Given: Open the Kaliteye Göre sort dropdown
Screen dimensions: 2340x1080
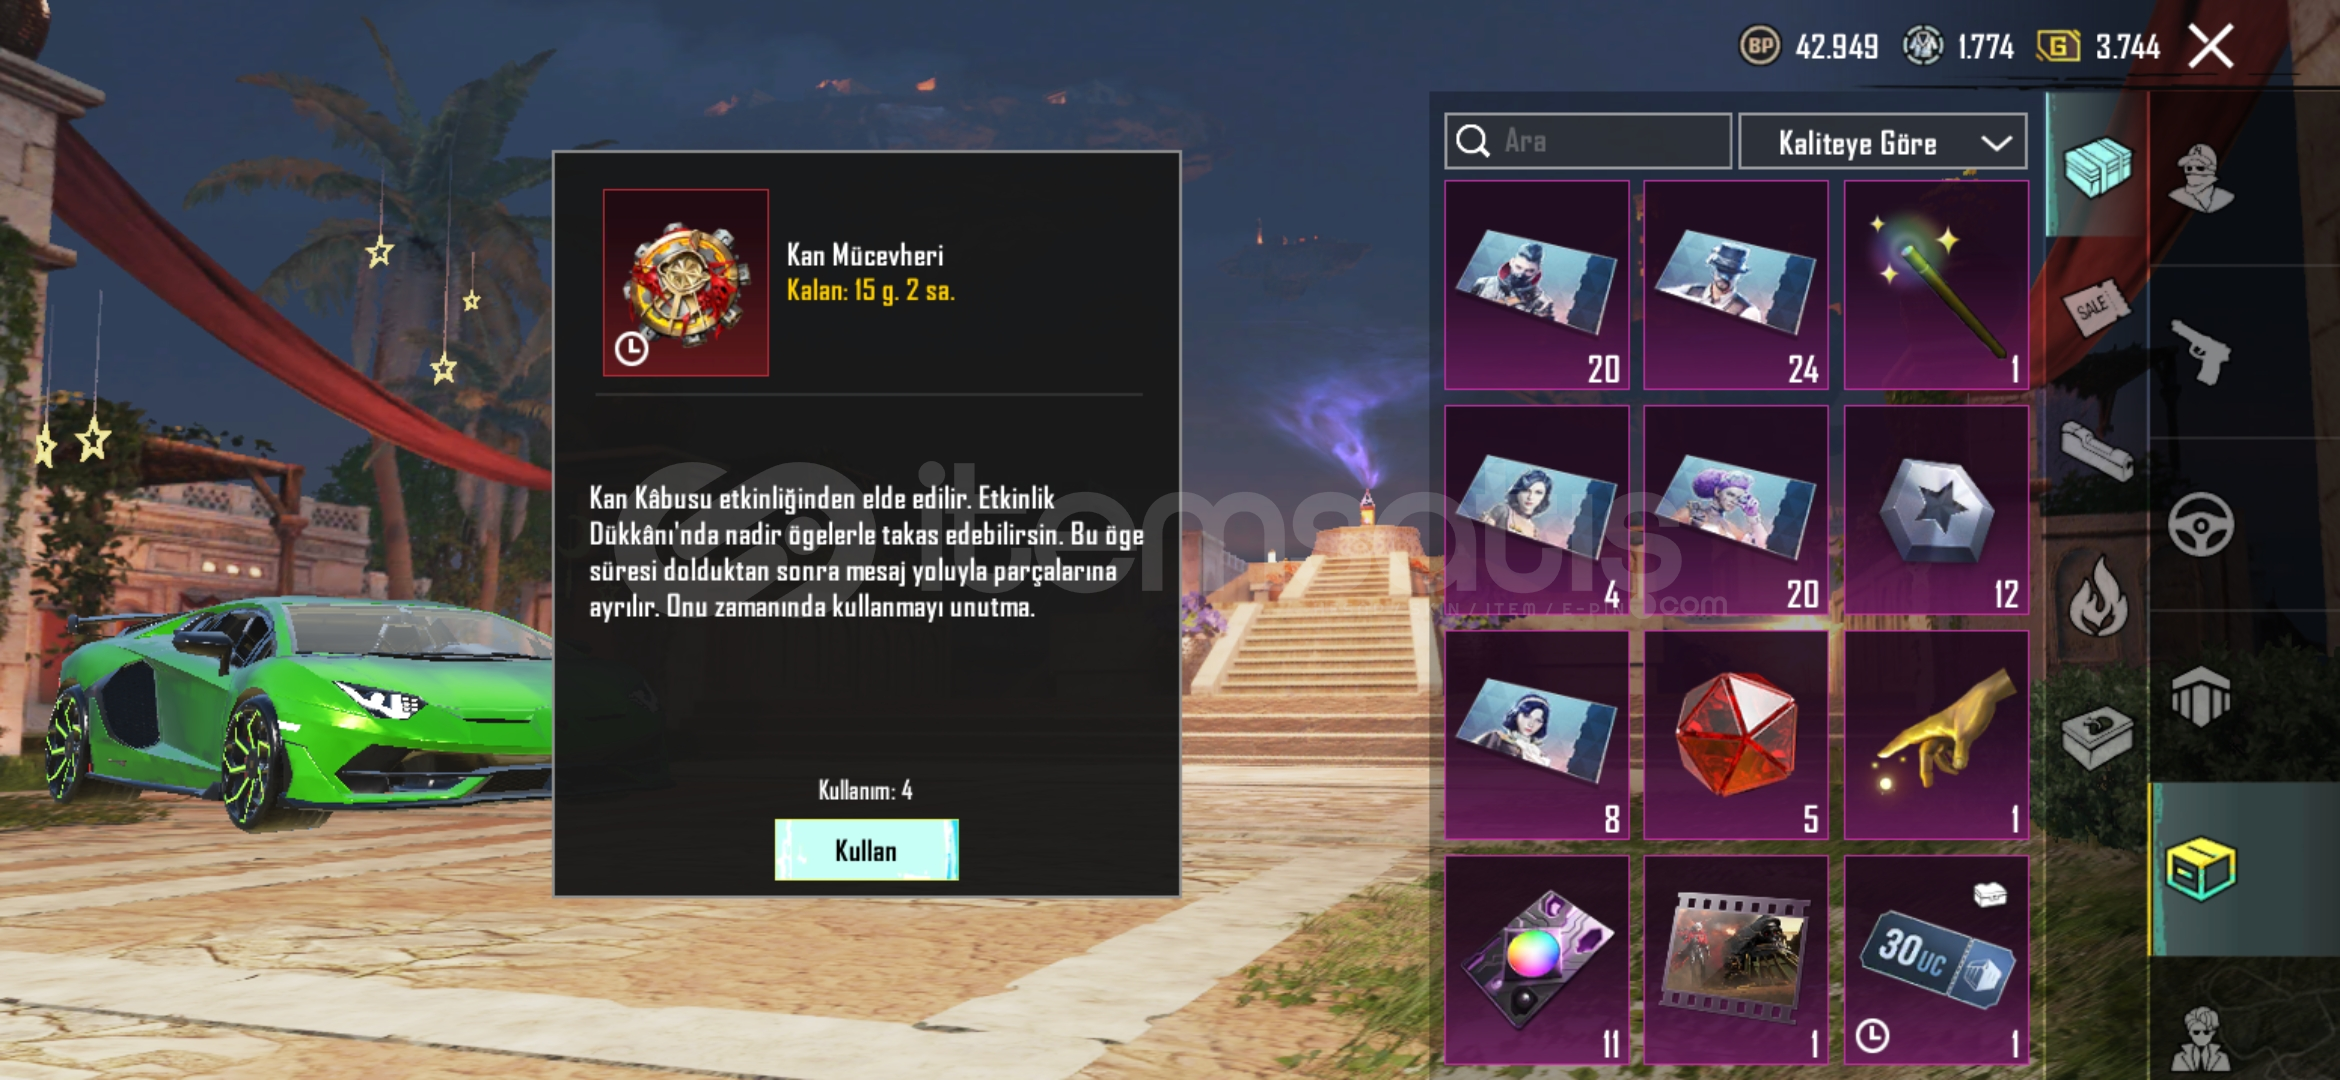Looking at the screenshot, I should (x=1883, y=142).
